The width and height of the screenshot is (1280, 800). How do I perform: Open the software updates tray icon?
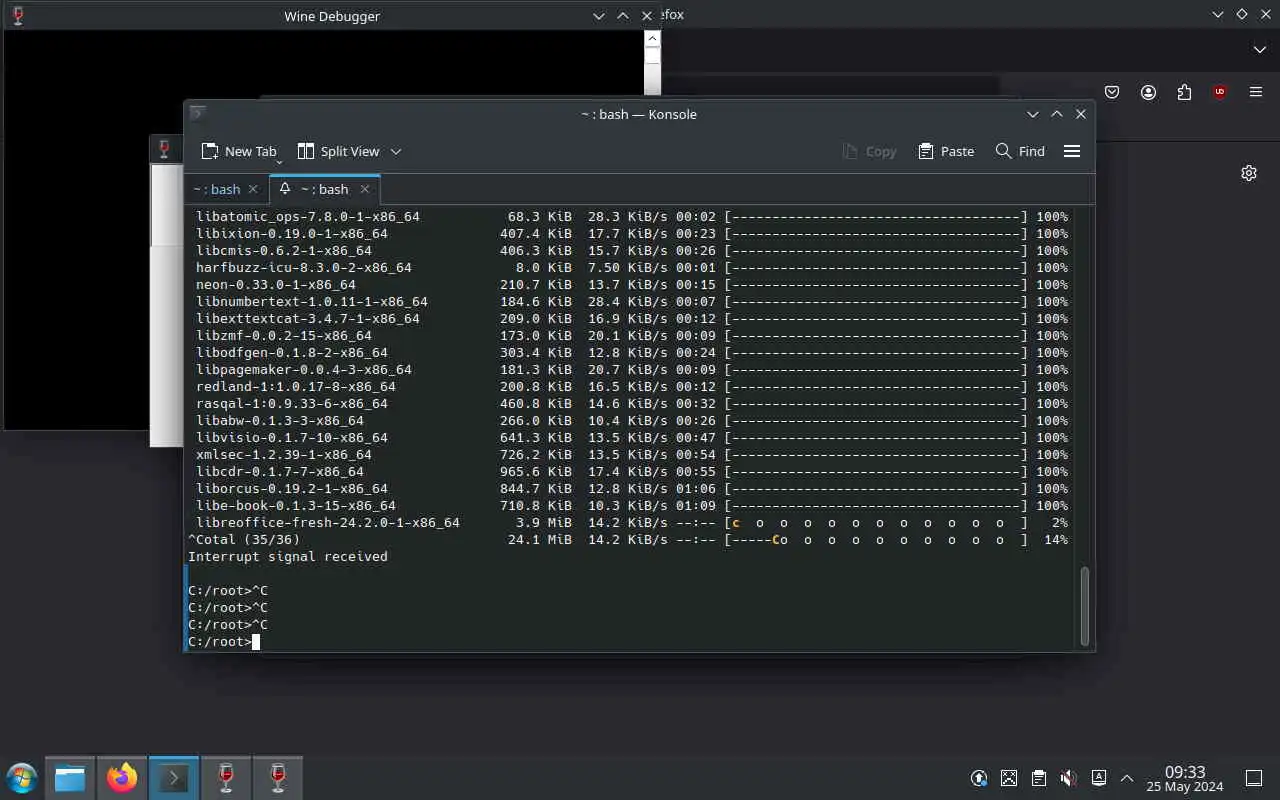pyautogui.click(x=979, y=778)
